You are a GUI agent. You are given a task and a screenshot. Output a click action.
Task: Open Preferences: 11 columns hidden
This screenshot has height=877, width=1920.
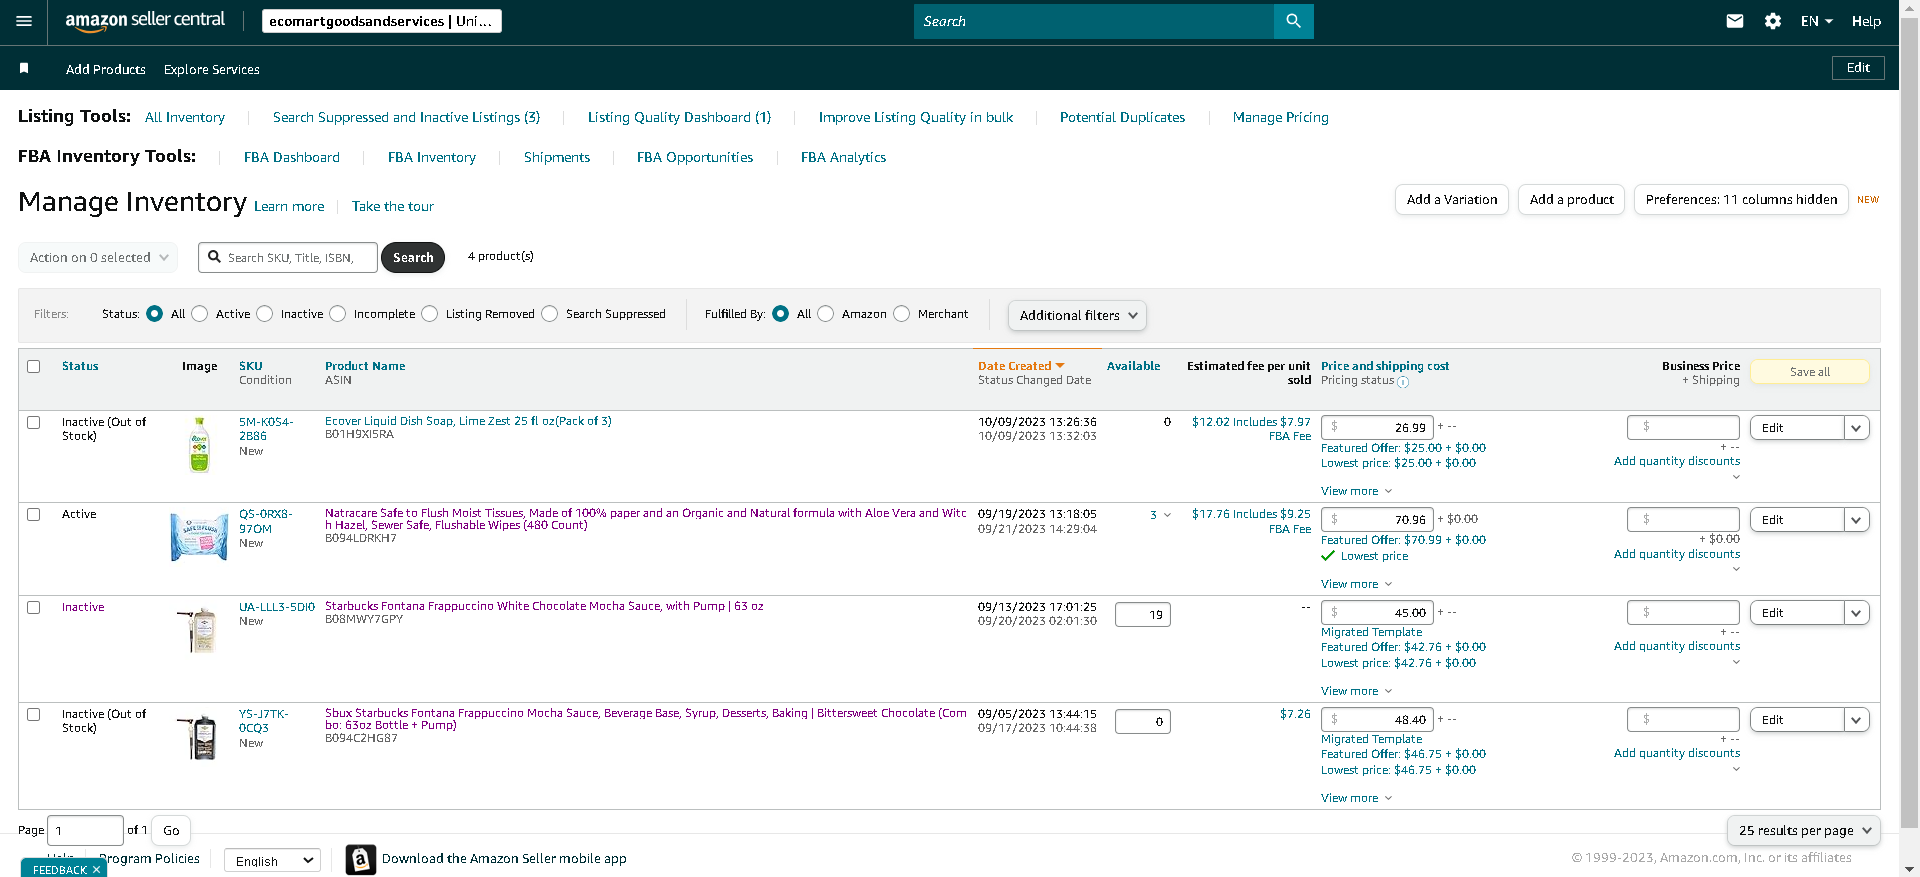click(1741, 199)
